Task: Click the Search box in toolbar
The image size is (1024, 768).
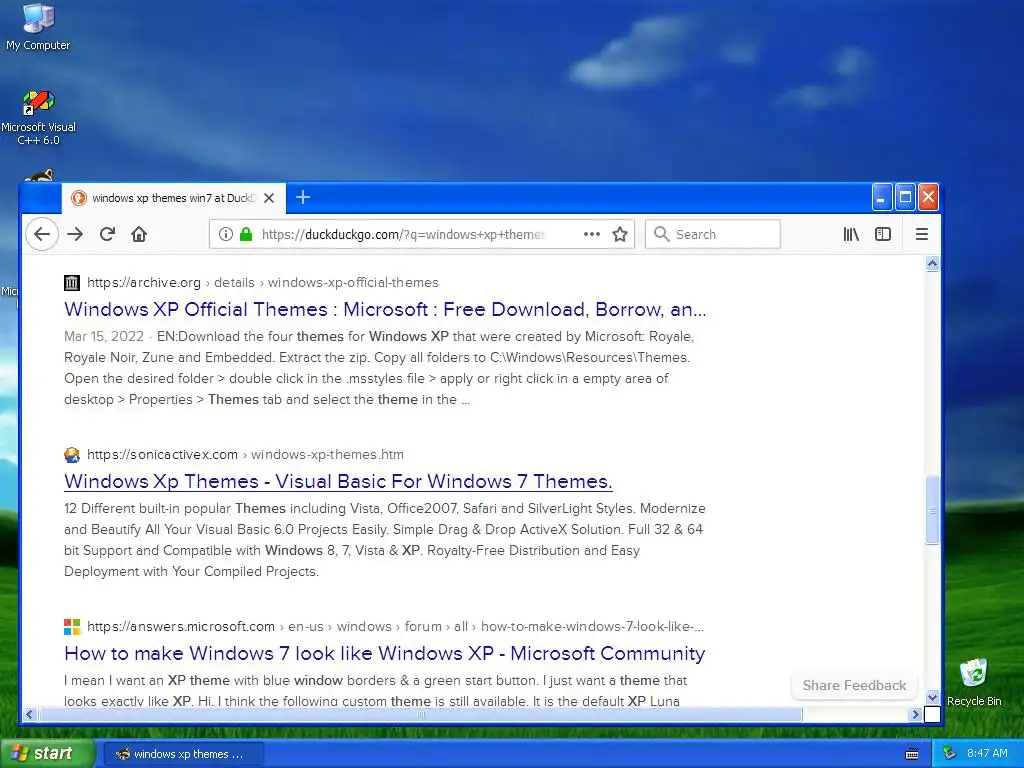Action: (712, 234)
